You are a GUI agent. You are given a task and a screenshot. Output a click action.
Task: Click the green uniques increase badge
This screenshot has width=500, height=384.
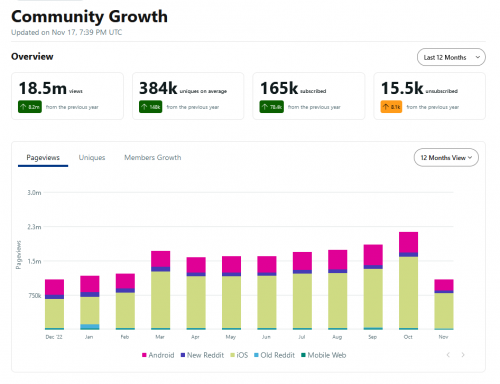[x=151, y=107]
